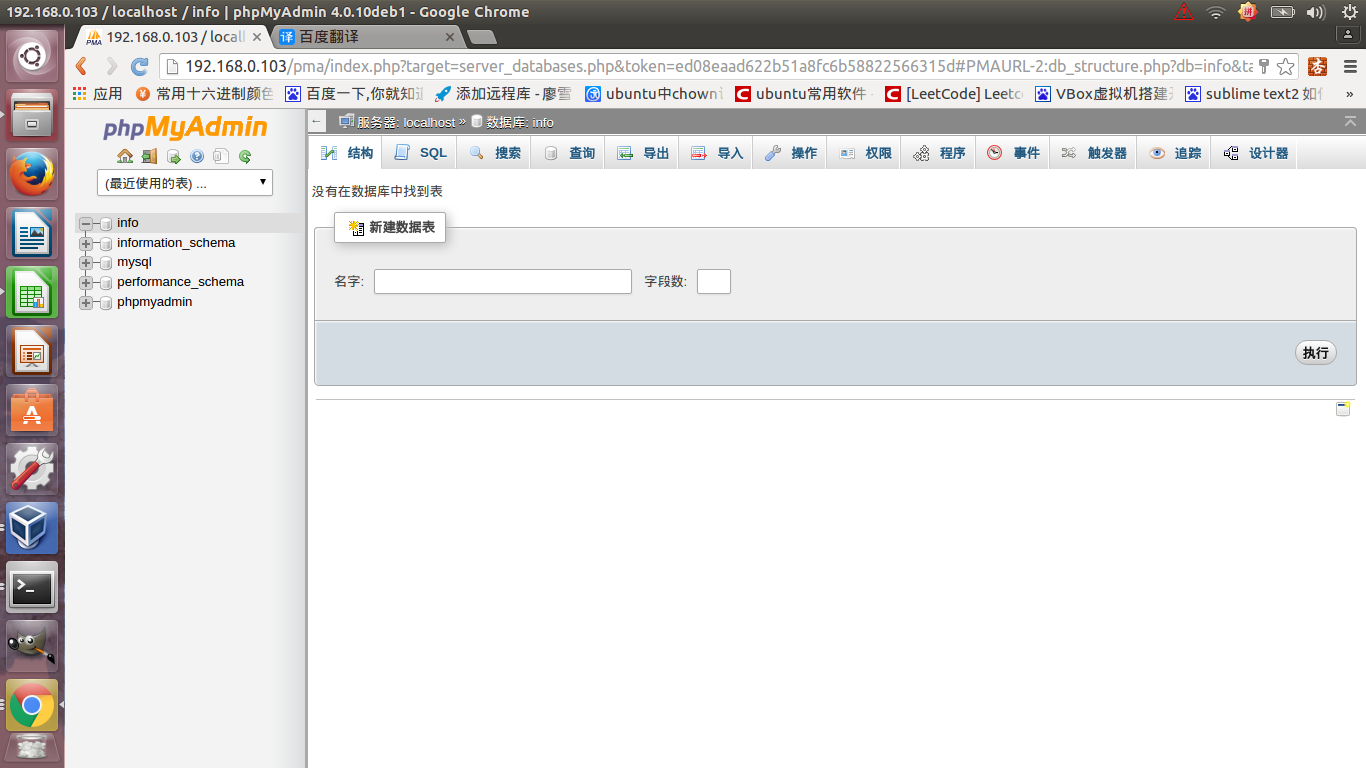Screen dimensions: 1366x768
Task: Expand the mysql database node
Action: point(86,262)
